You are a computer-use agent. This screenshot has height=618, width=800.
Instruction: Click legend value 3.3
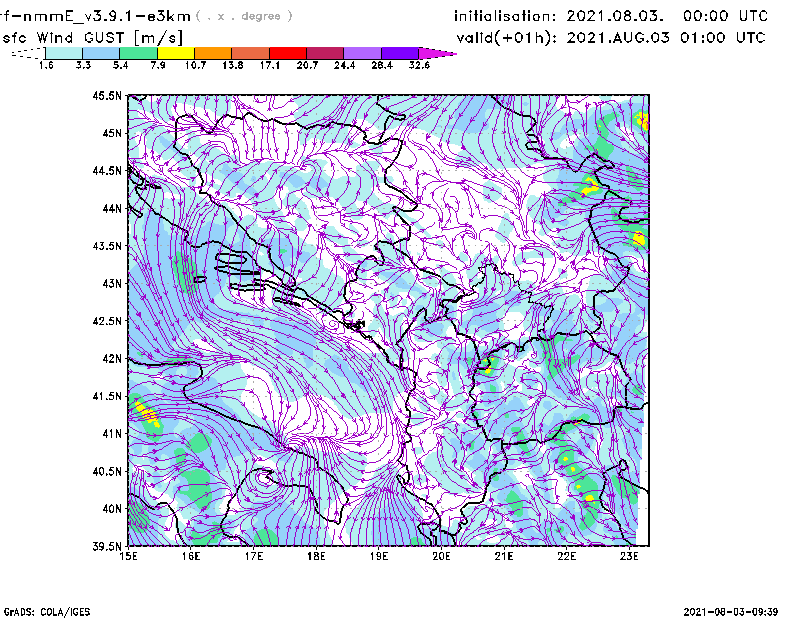83,65
